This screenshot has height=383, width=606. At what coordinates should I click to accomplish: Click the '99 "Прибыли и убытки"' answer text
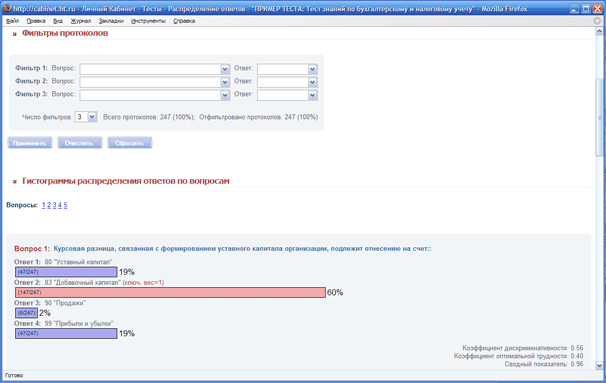pyautogui.click(x=79, y=323)
